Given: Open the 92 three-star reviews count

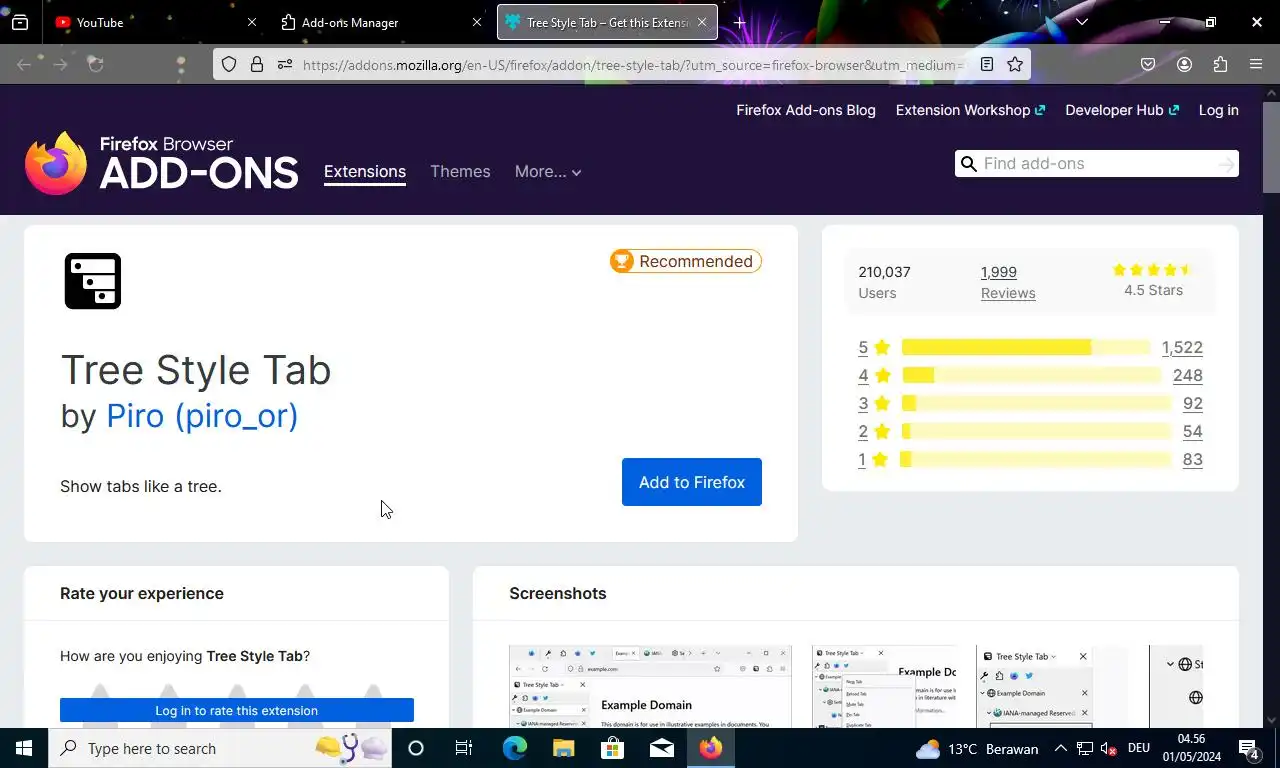Looking at the screenshot, I should 1193,403.
